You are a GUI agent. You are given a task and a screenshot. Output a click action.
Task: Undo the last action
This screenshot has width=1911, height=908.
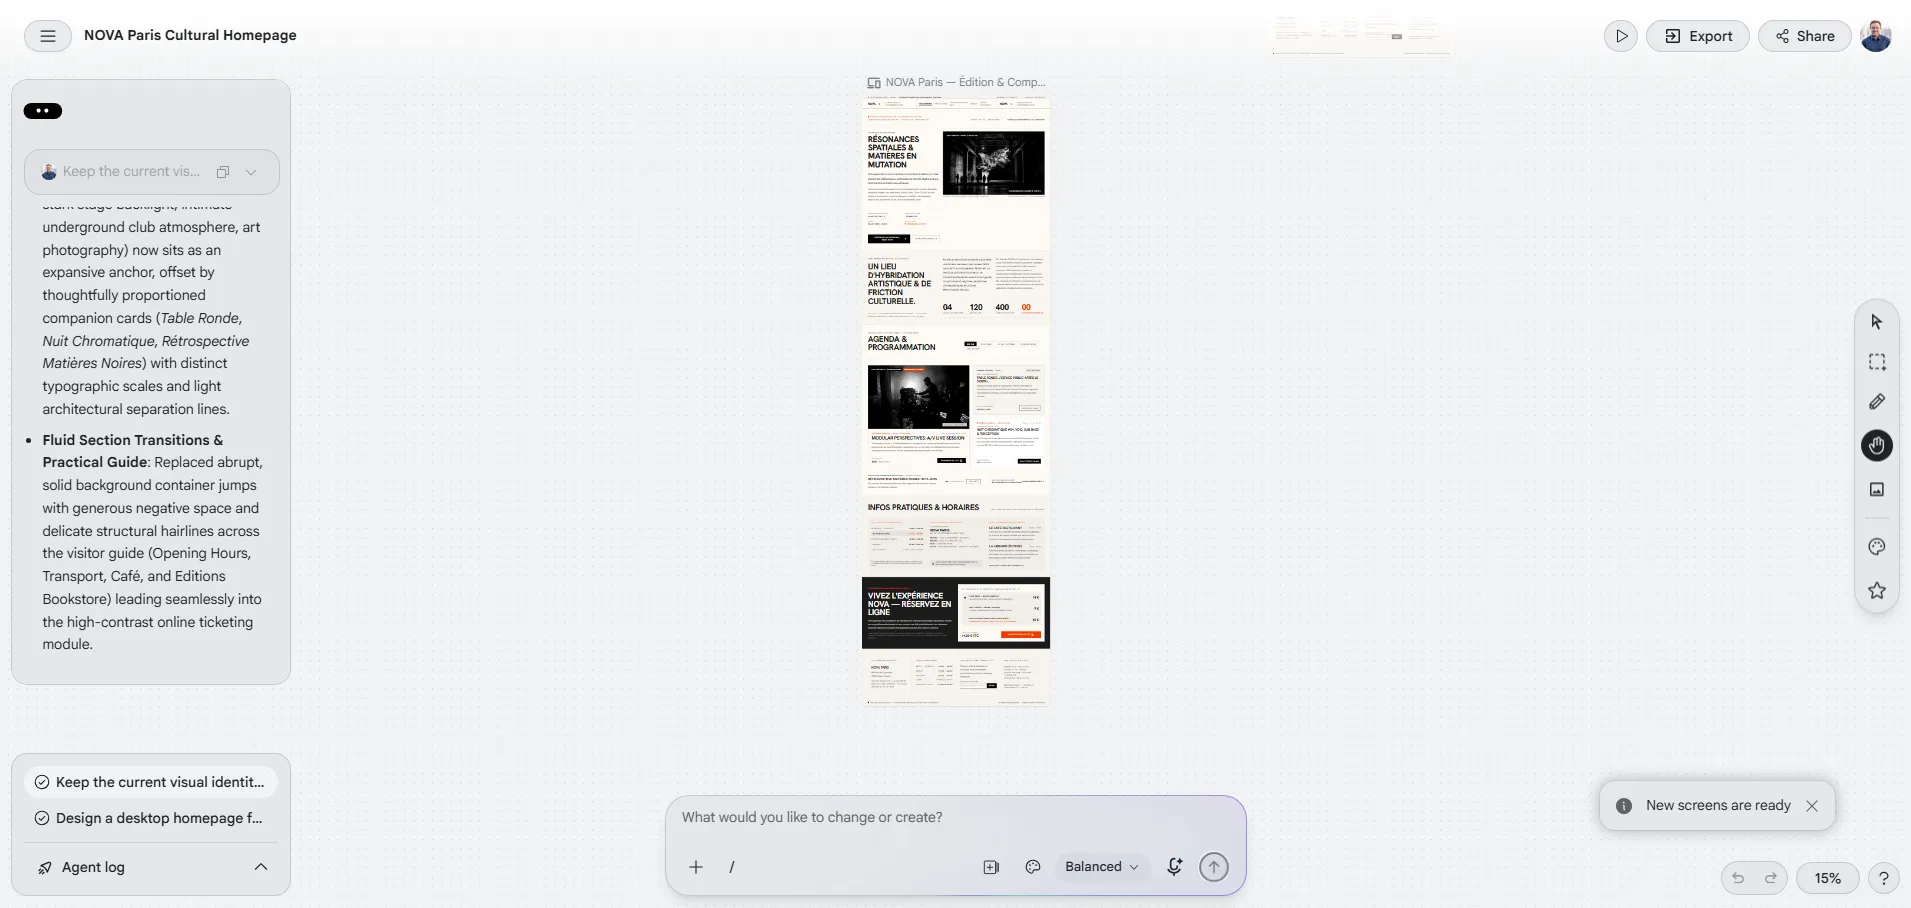[1738, 878]
